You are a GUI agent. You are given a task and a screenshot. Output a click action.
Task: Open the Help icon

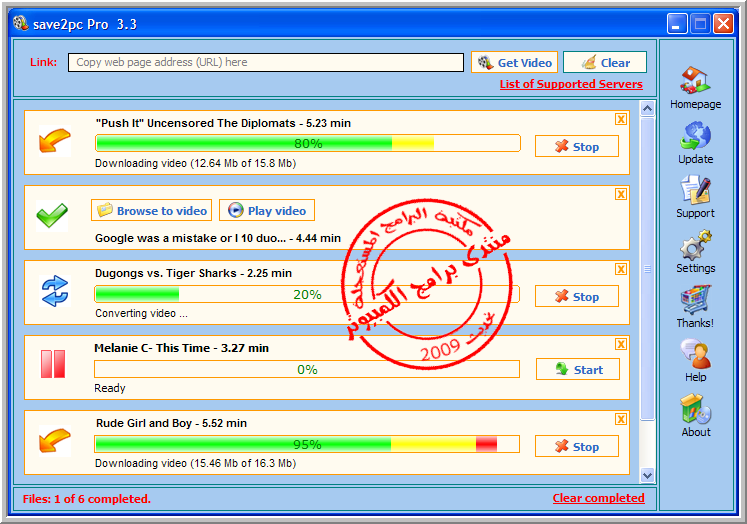(x=695, y=354)
